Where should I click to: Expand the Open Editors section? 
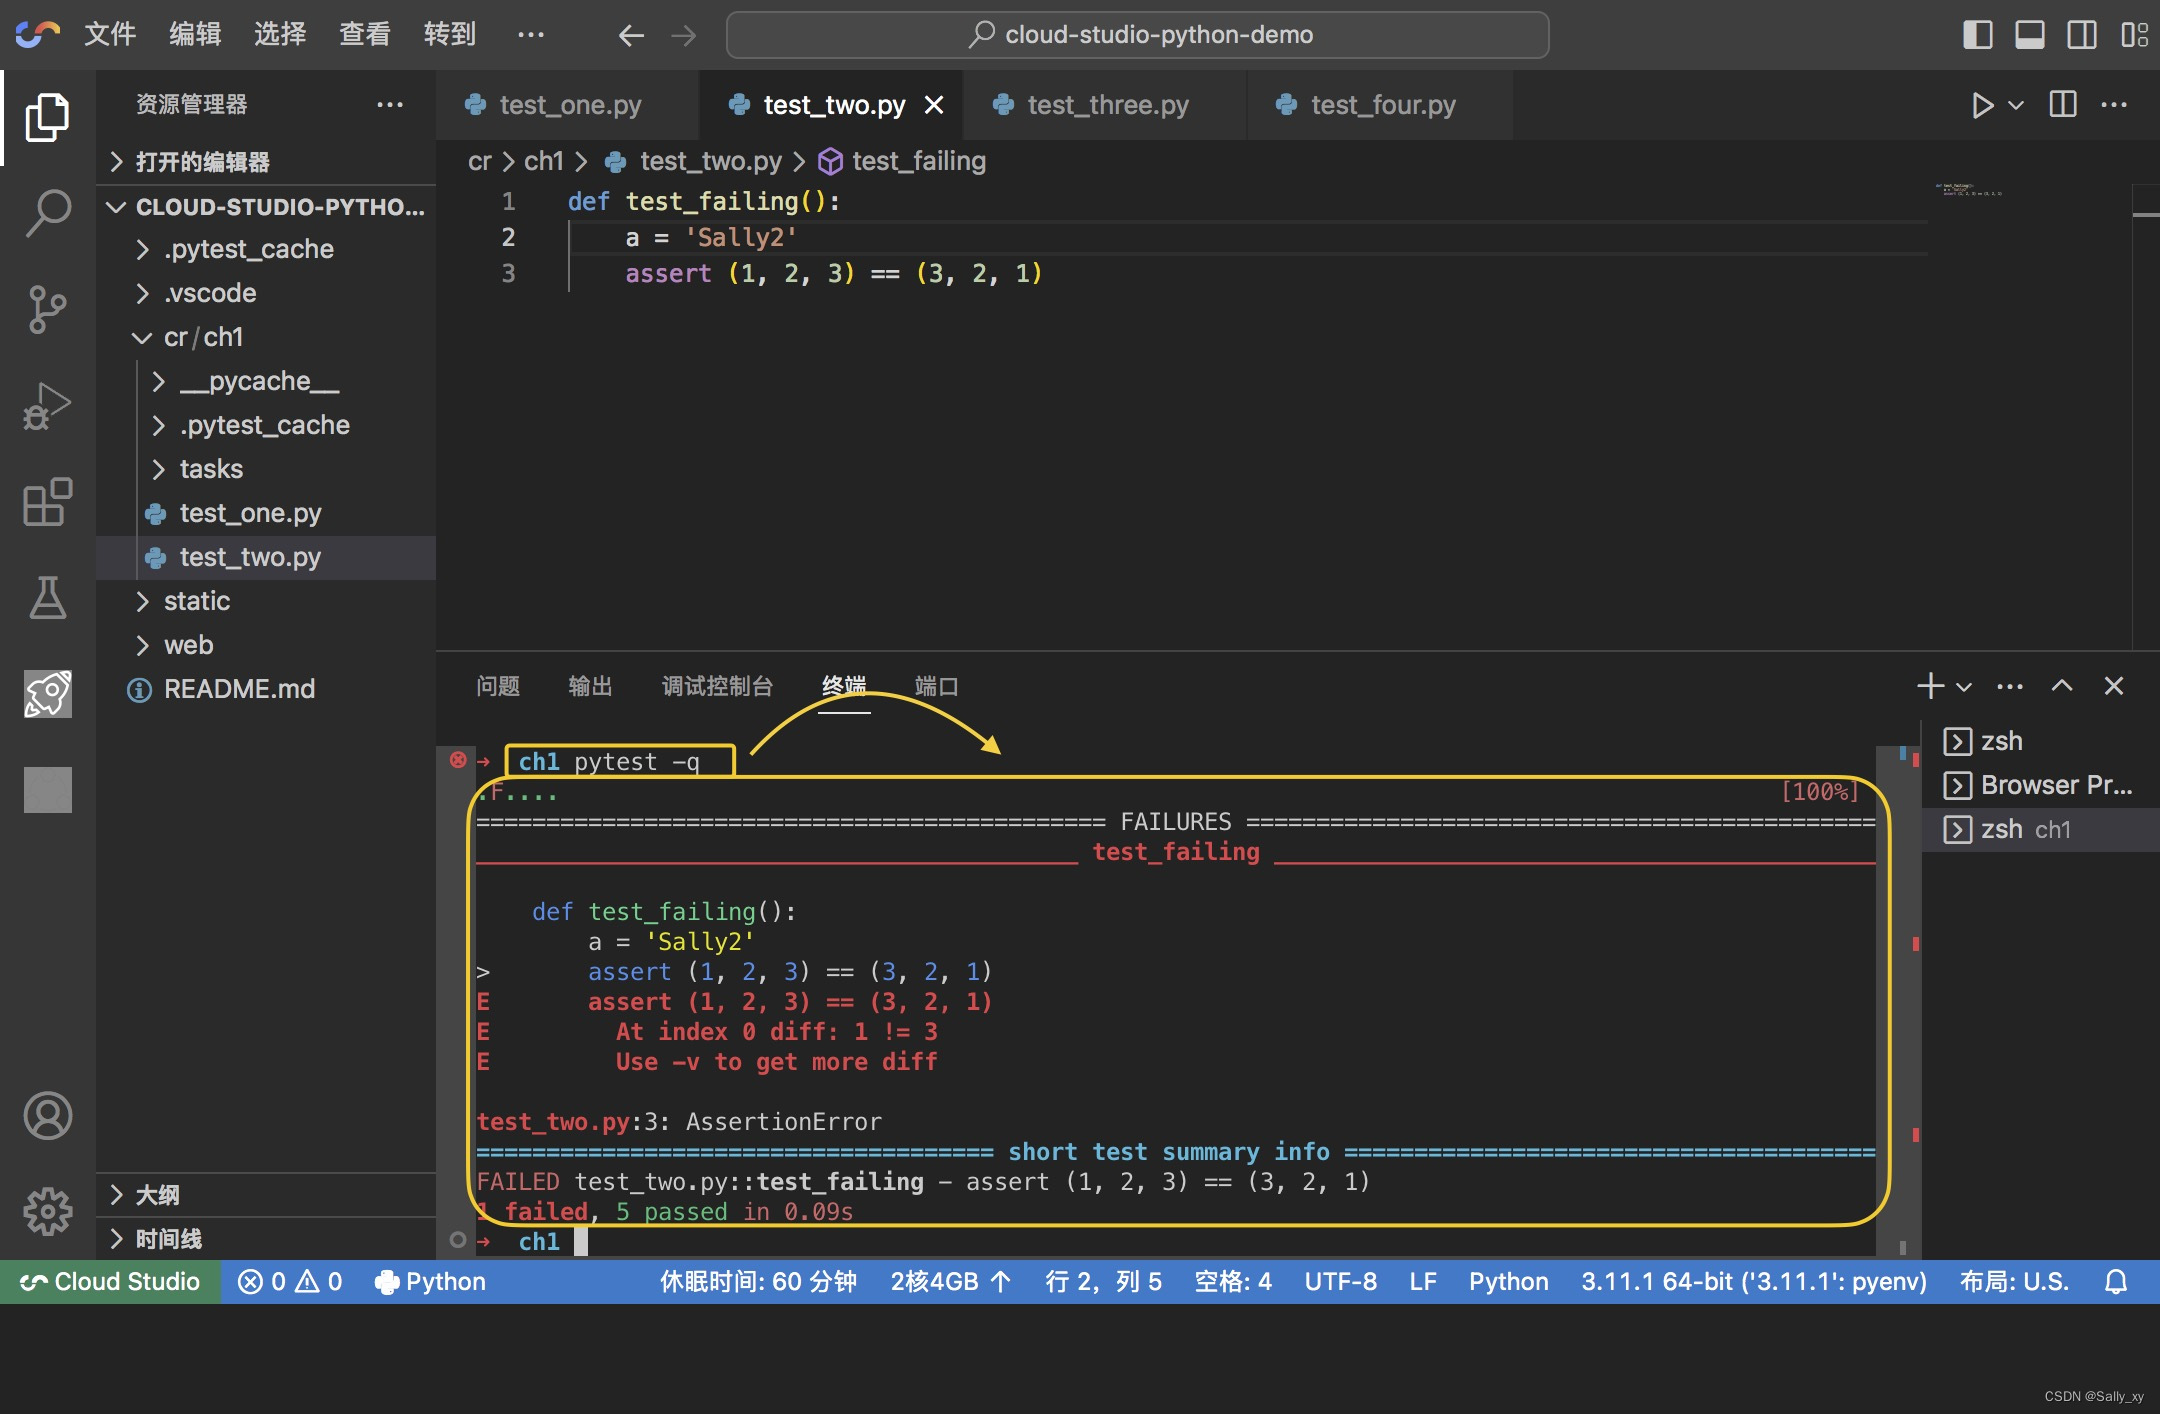(x=266, y=162)
